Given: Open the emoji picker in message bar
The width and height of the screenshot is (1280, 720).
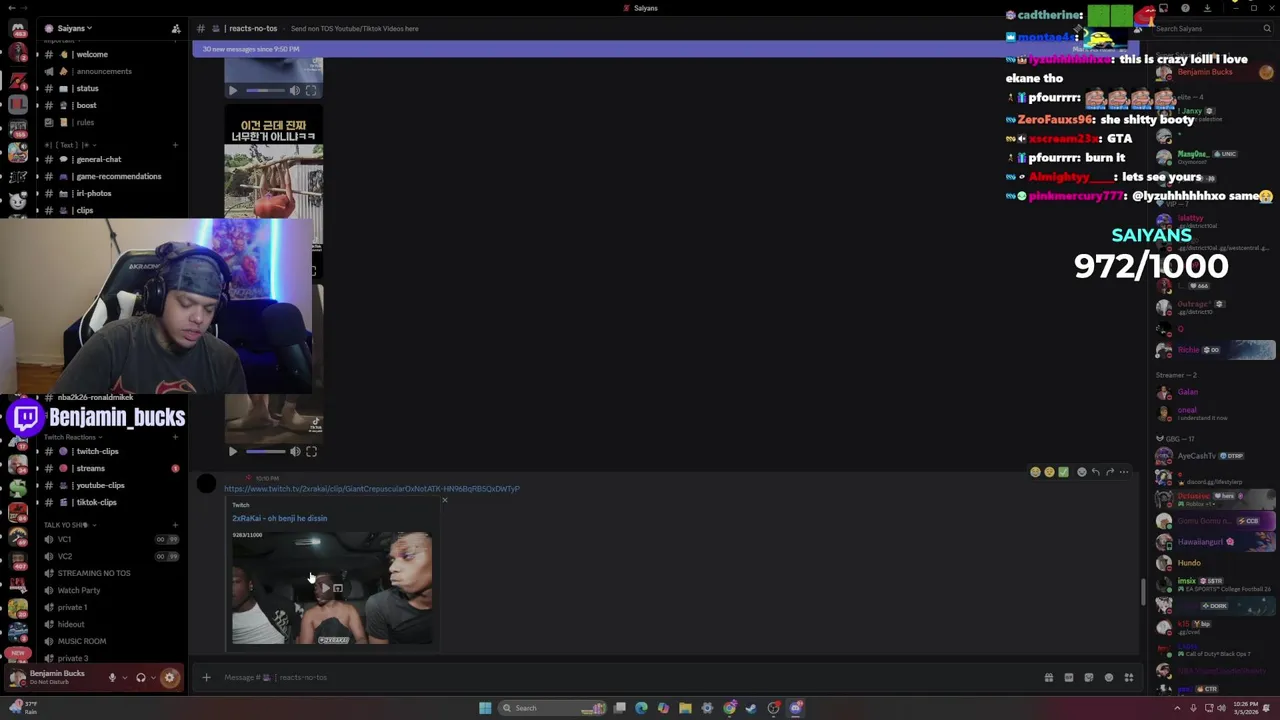Looking at the screenshot, I should click(1109, 678).
